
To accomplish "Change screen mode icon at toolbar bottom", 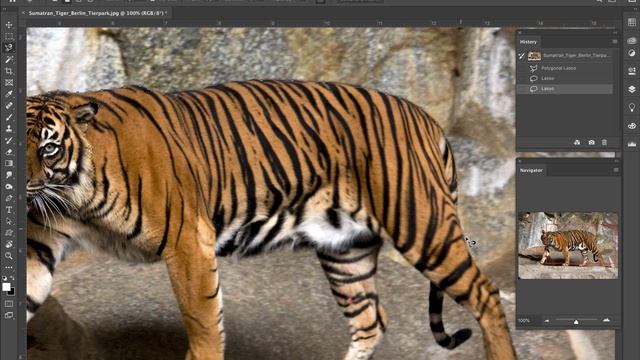I will [9, 316].
